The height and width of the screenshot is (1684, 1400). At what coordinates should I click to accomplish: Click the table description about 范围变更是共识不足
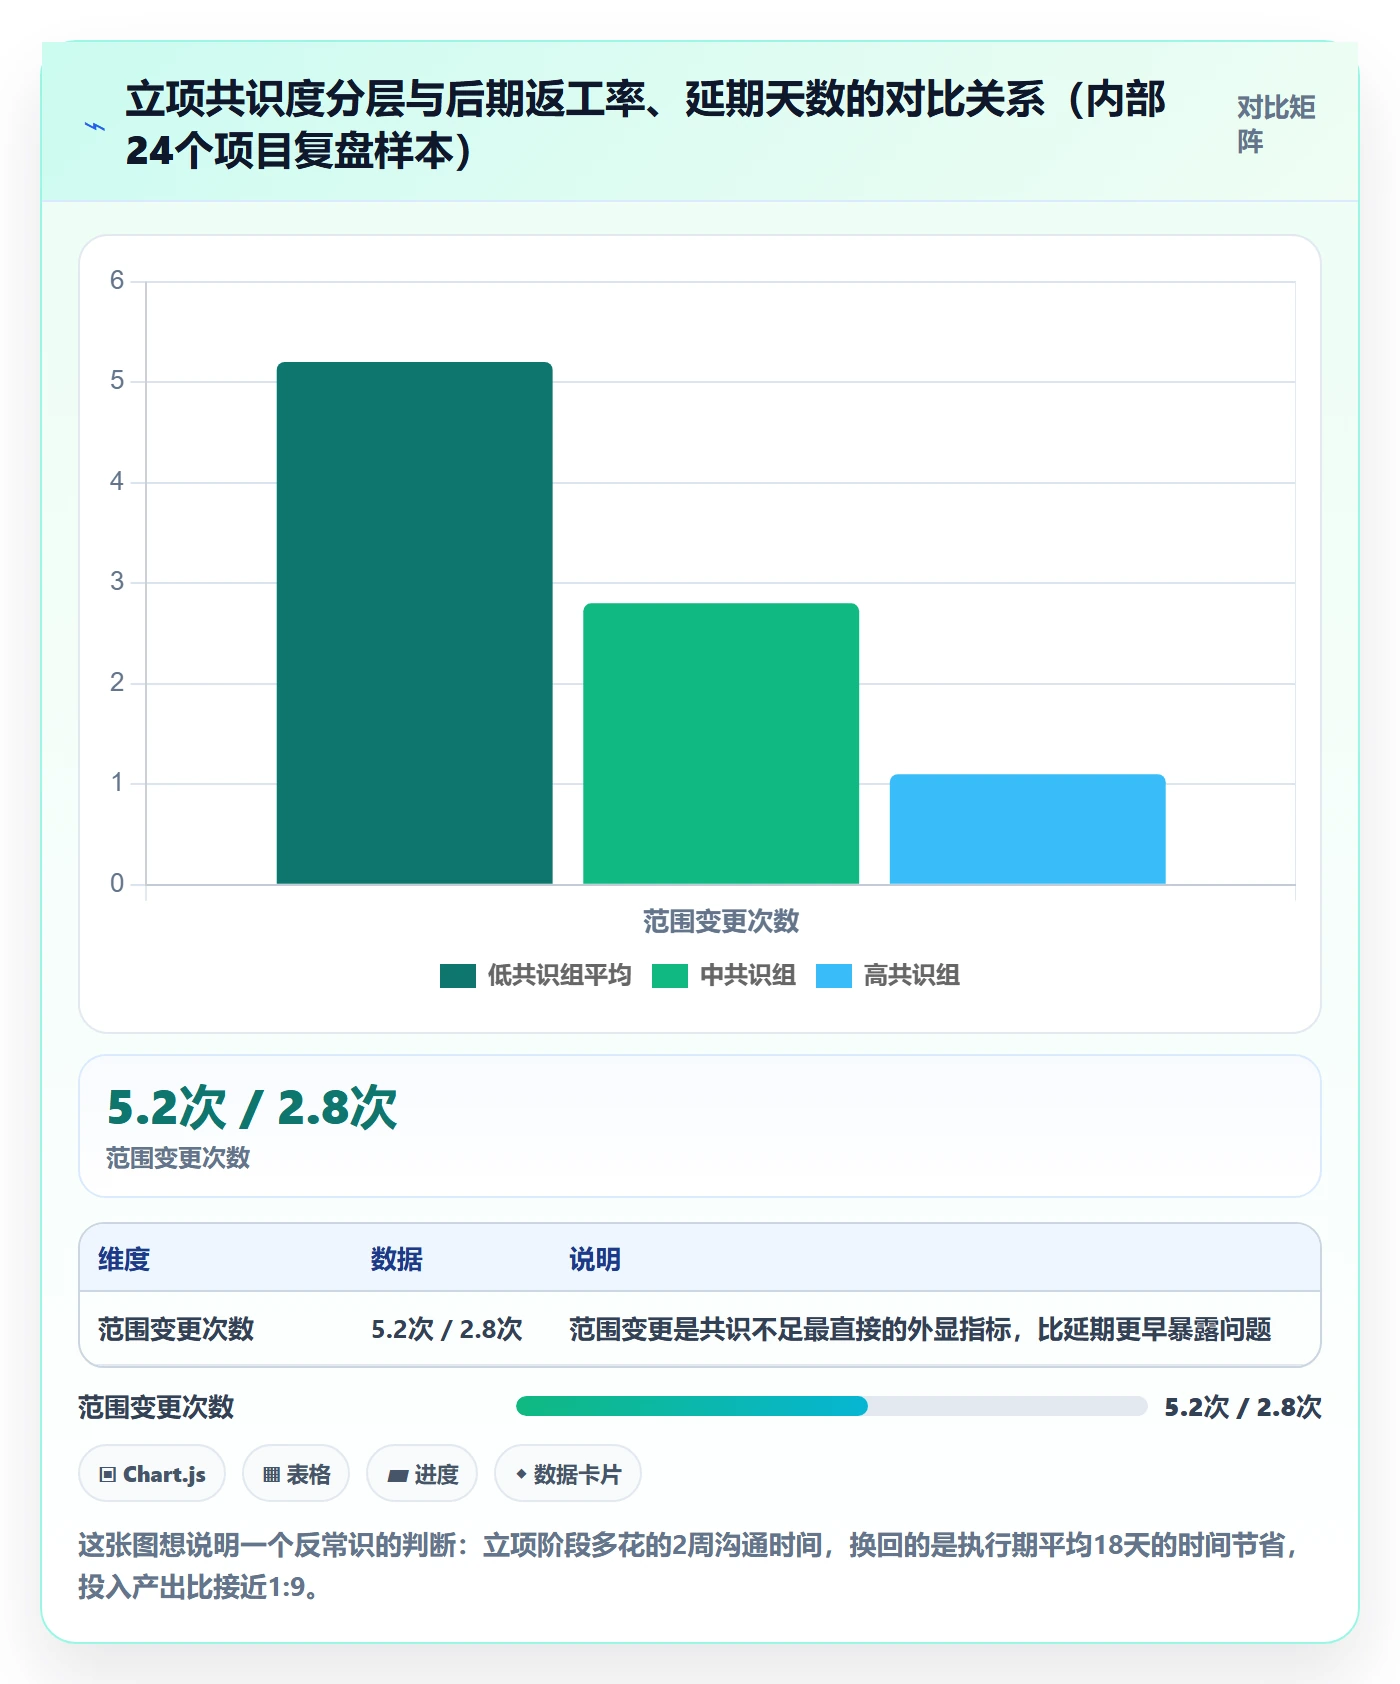coord(920,1329)
